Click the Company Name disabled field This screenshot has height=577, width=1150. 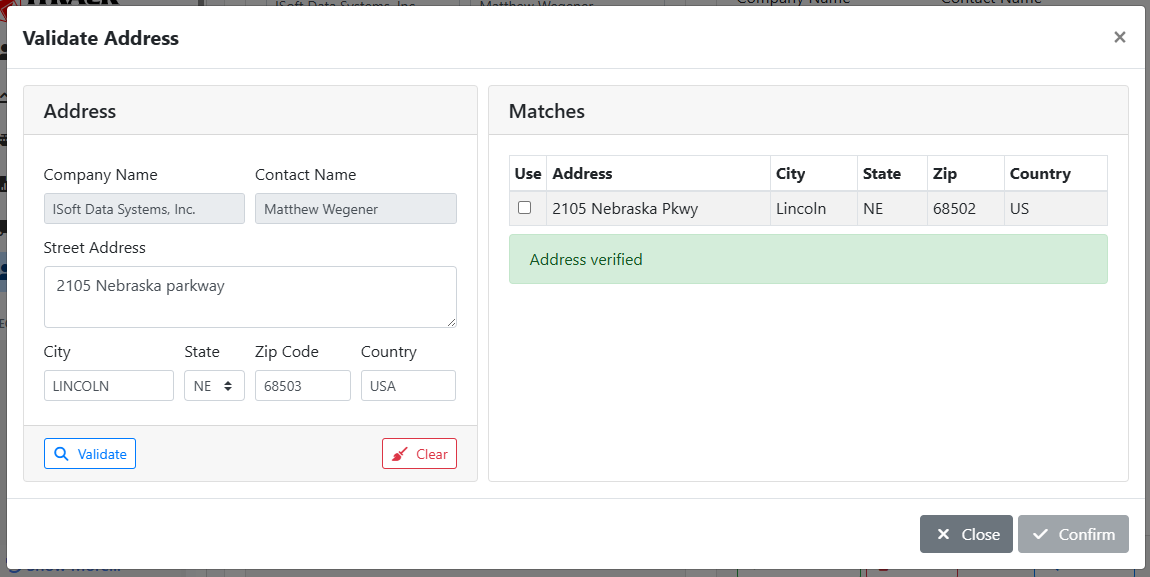(144, 209)
